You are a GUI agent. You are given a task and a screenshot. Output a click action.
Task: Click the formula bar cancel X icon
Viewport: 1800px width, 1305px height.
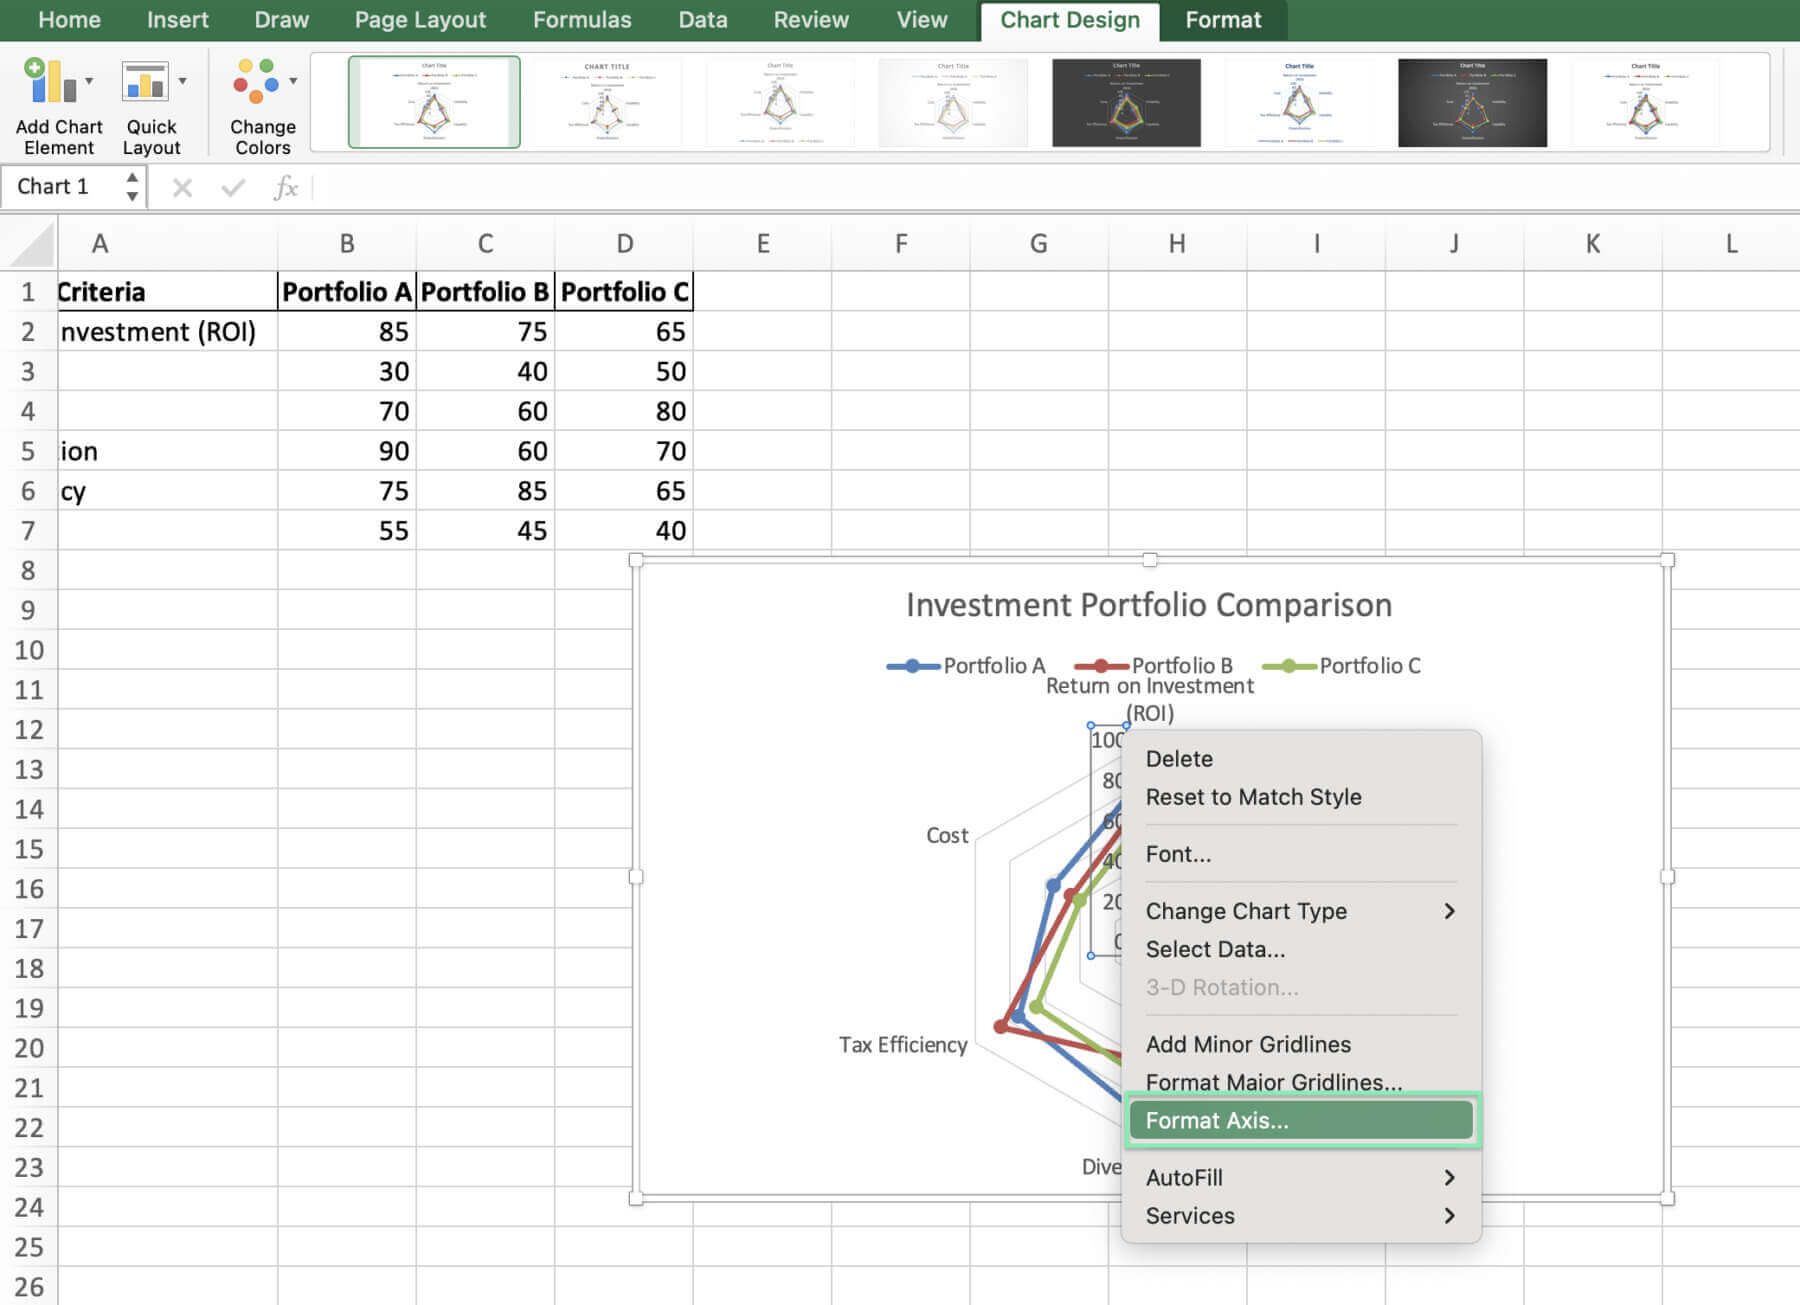pyautogui.click(x=182, y=187)
